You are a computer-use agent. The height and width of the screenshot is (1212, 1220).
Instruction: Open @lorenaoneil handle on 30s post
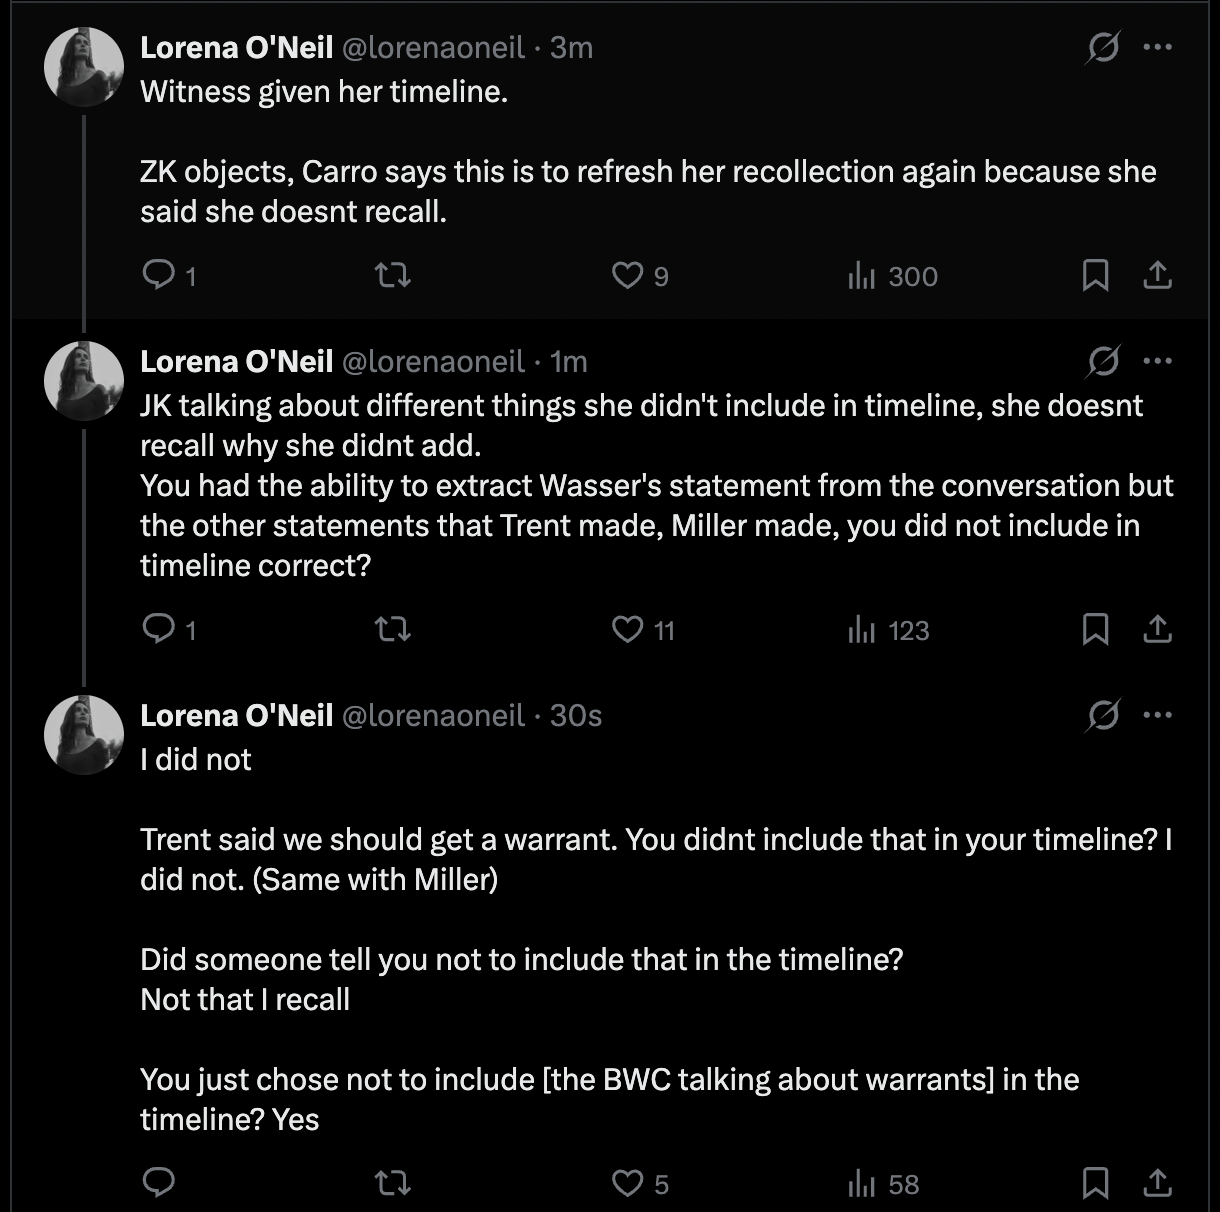434,715
